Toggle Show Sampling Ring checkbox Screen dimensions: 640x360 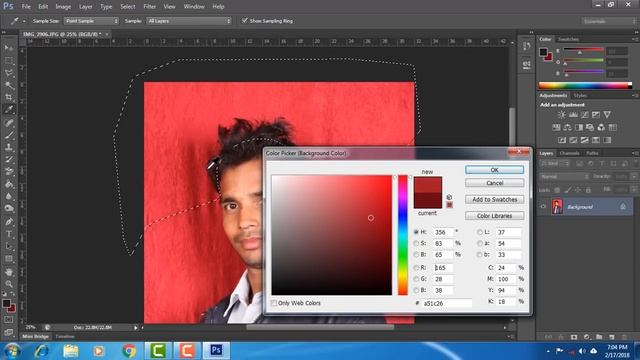[x=244, y=20]
